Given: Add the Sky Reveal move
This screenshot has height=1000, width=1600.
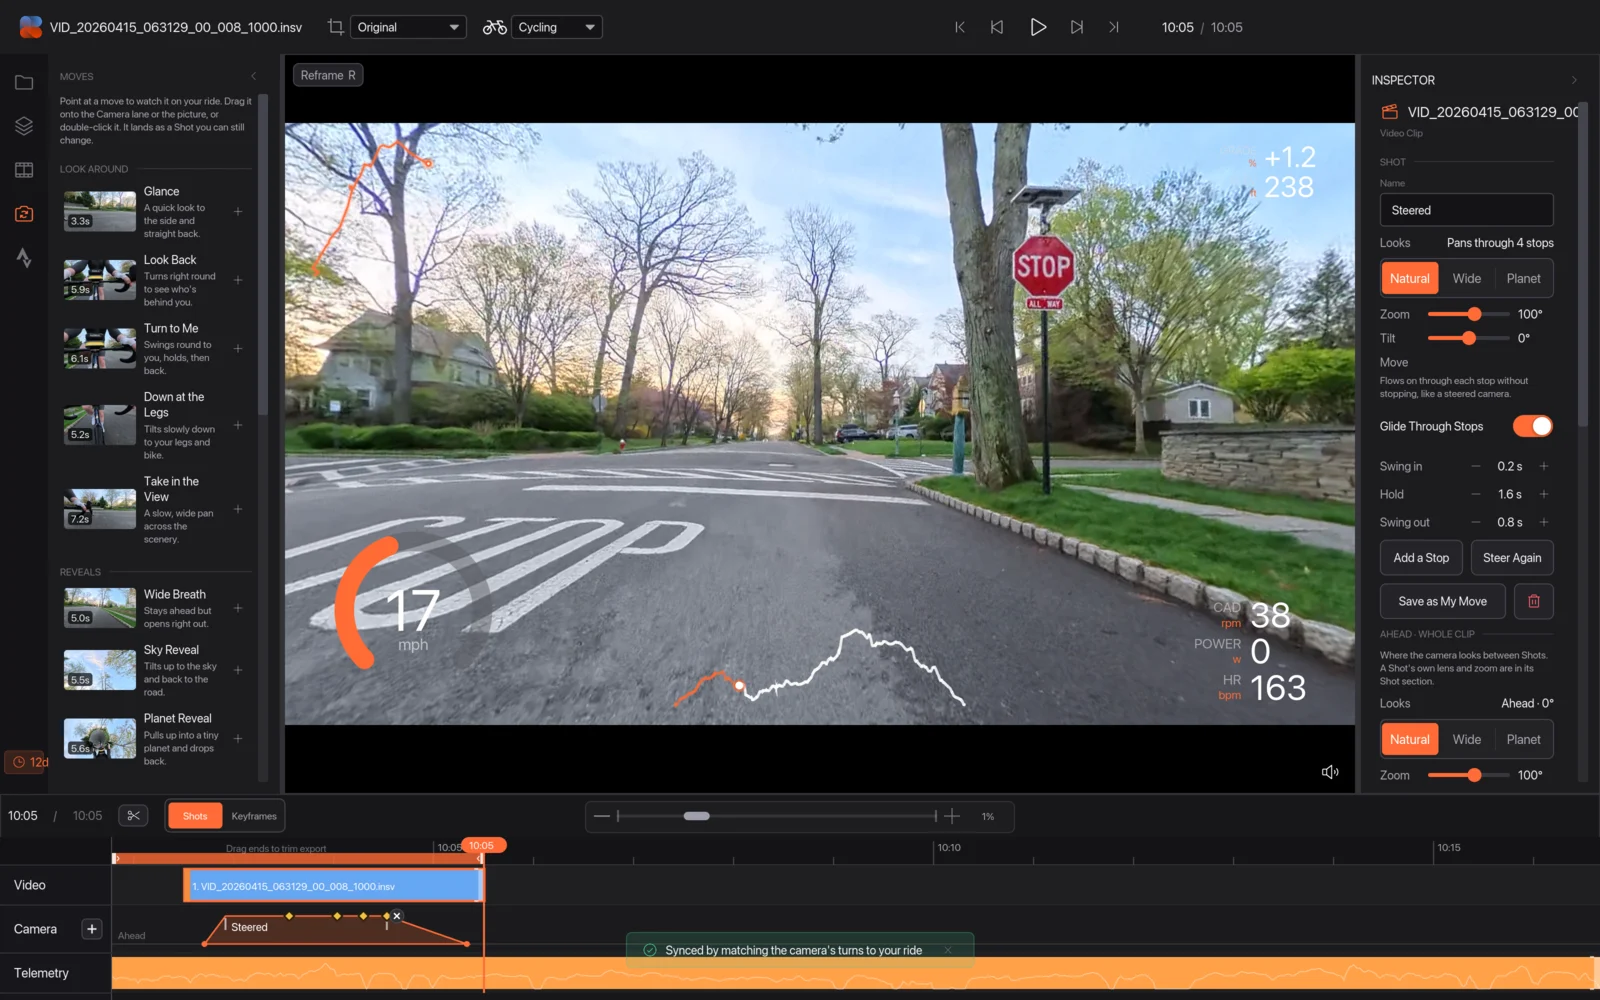Looking at the screenshot, I should point(238,670).
